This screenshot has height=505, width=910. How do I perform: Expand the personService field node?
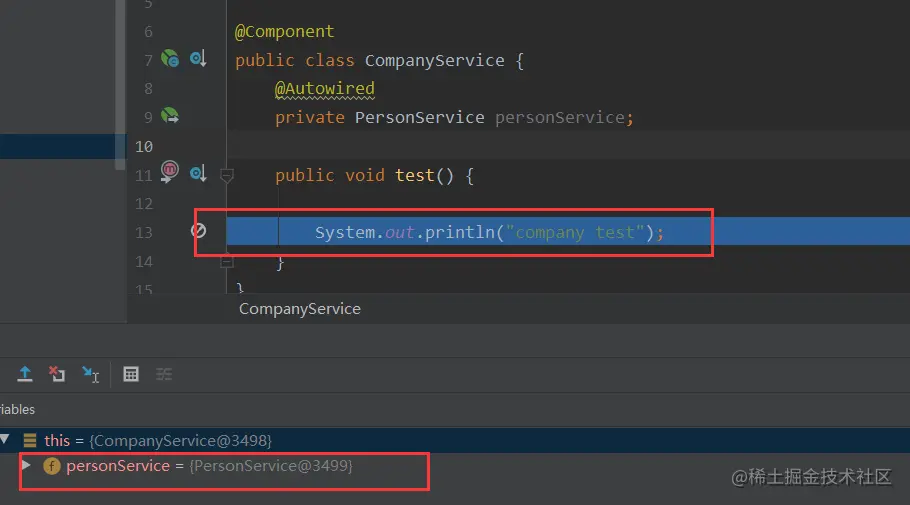click(26, 465)
